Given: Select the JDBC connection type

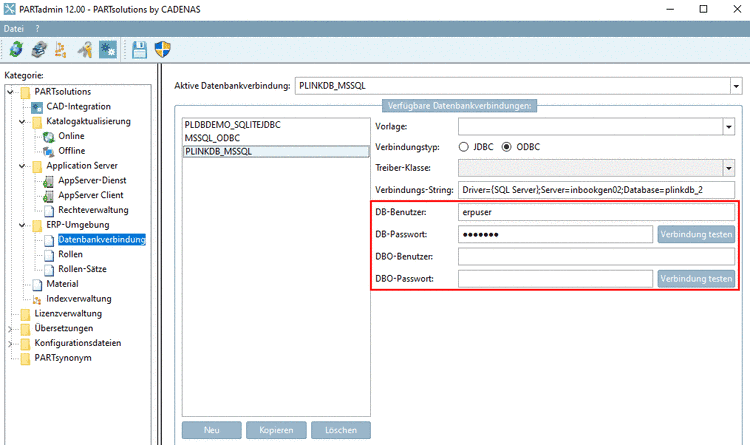Looking at the screenshot, I should [x=463, y=147].
